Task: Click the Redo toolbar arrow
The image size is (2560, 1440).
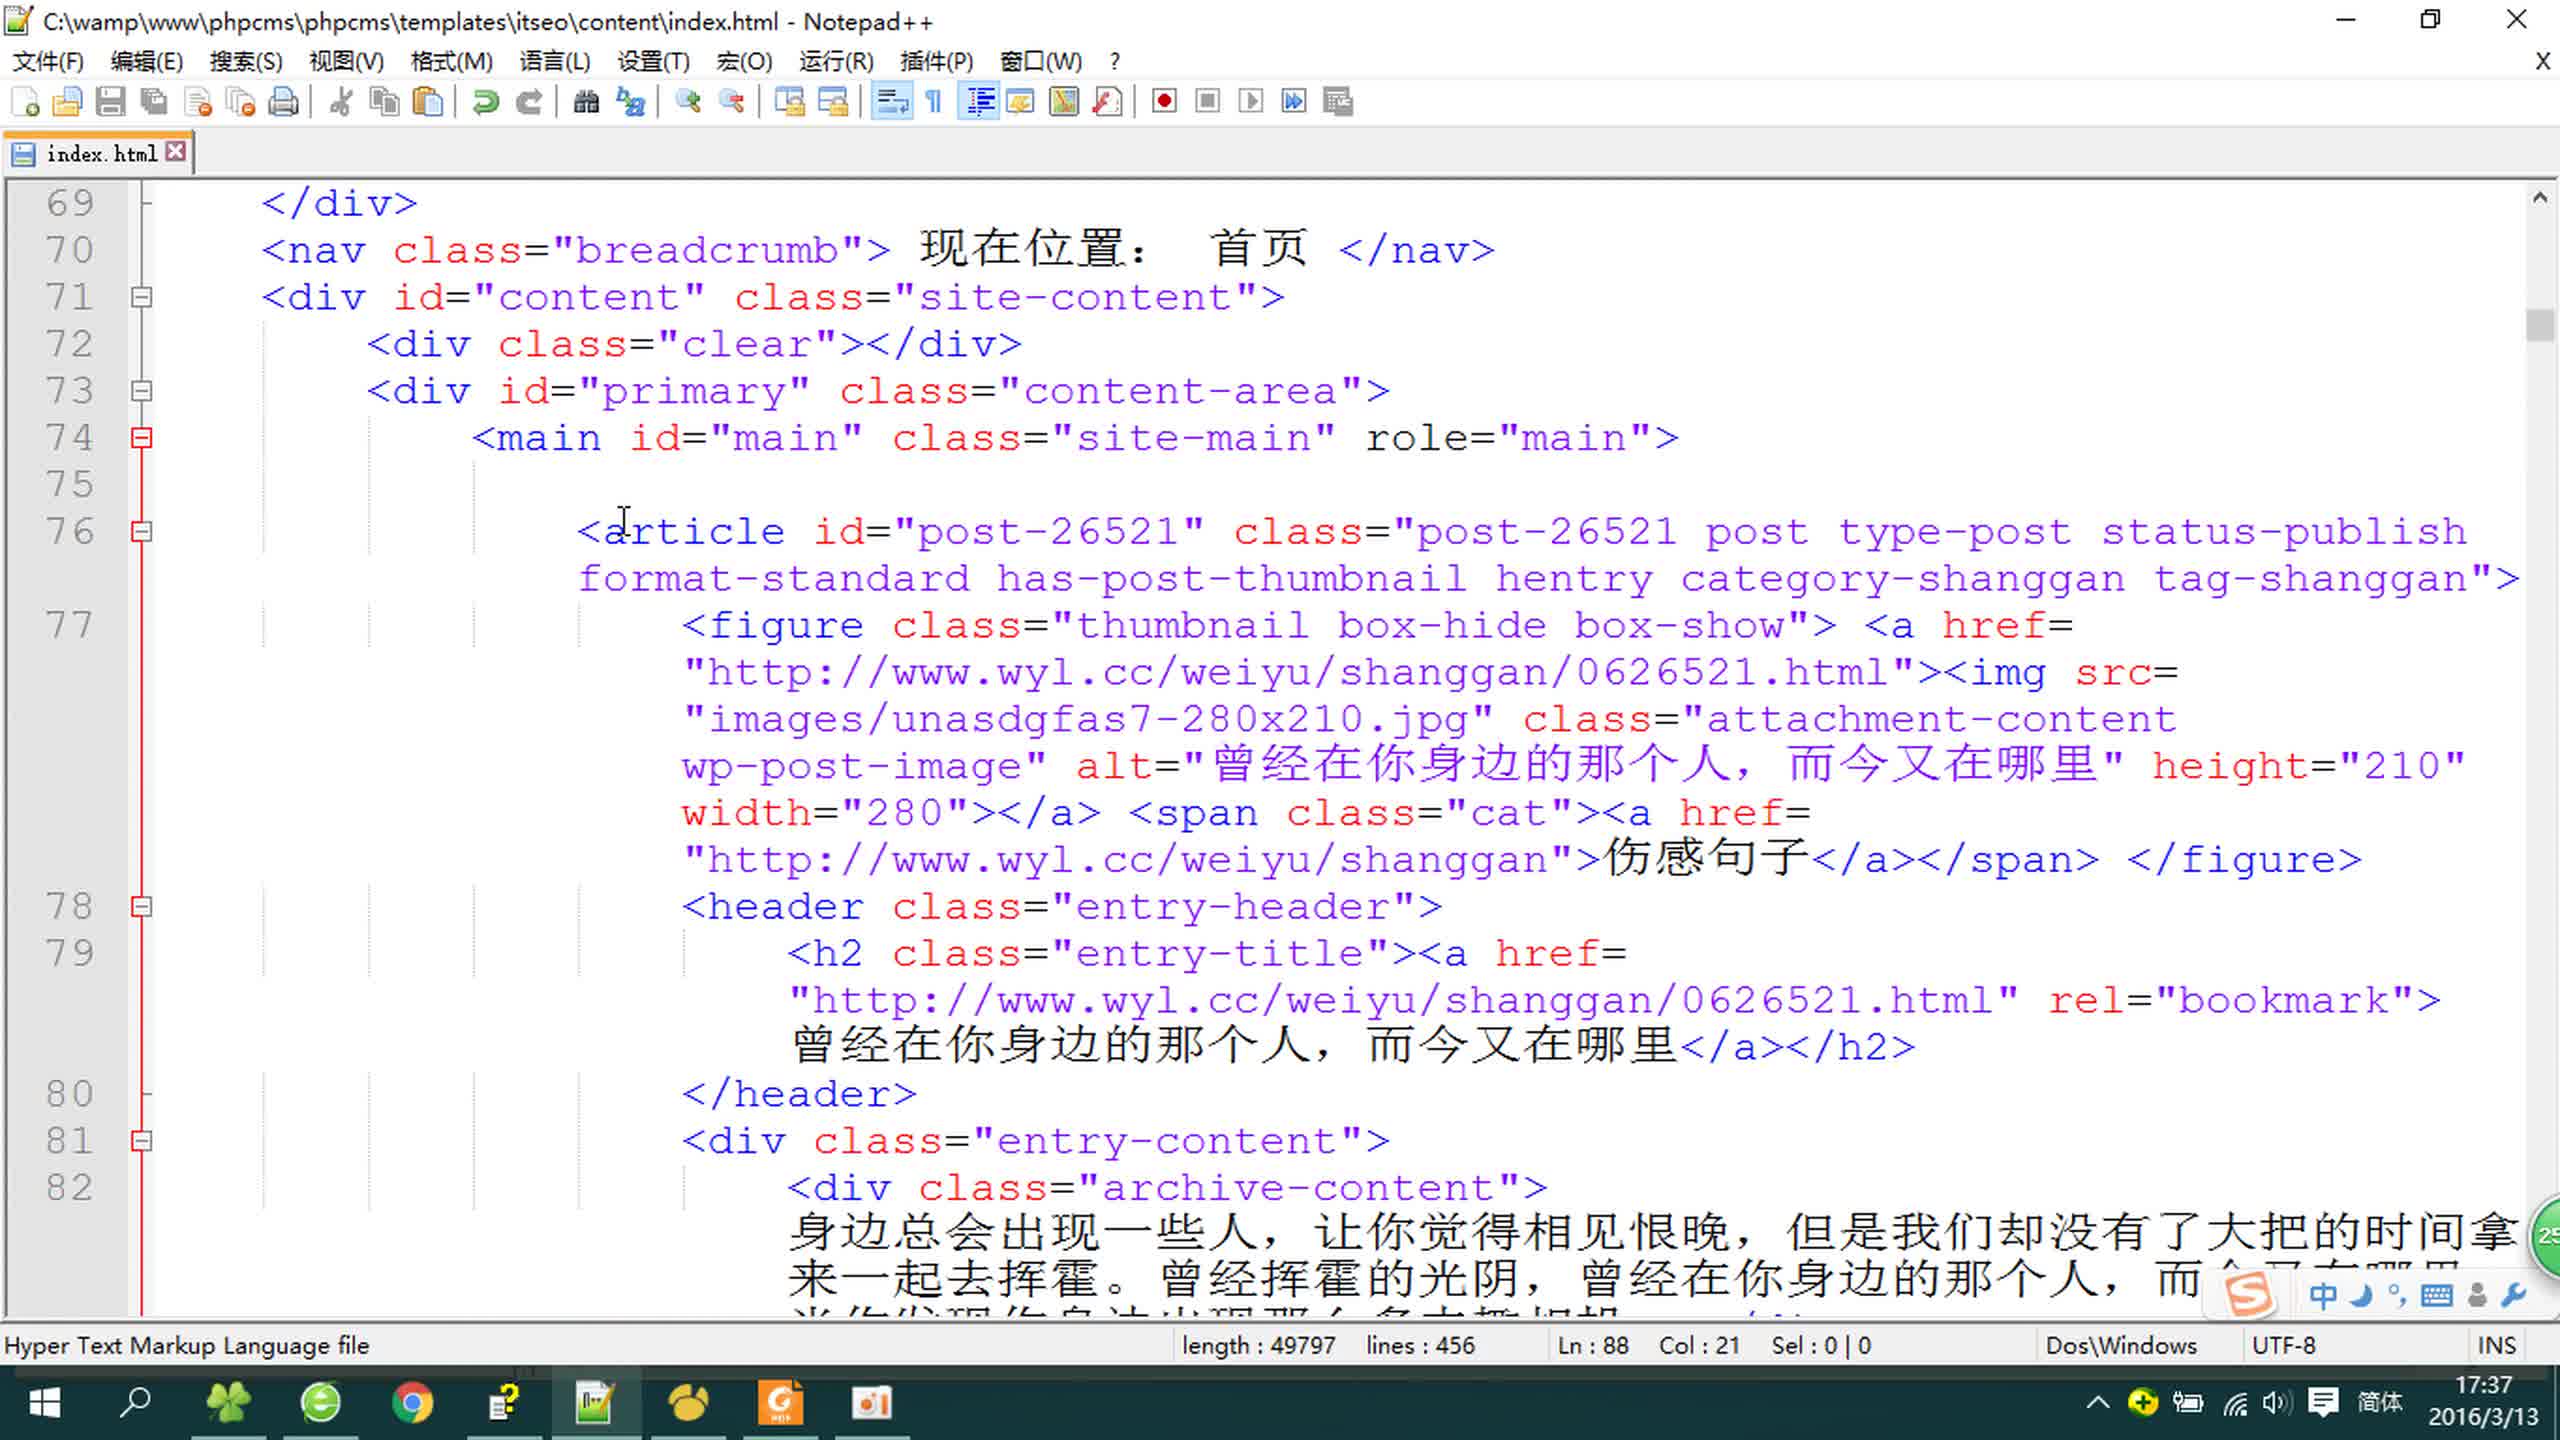Action: 529,101
